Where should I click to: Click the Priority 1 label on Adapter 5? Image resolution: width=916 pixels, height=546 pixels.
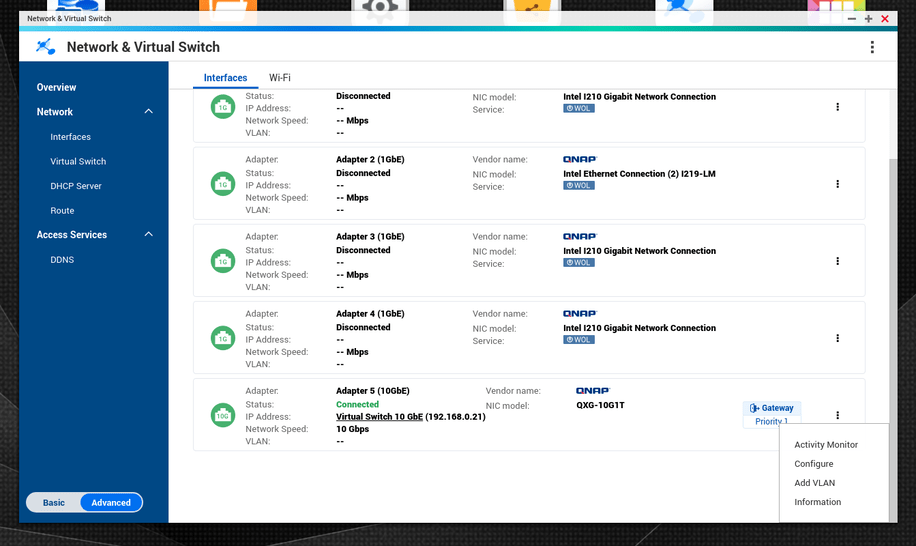(x=771, y=421)
